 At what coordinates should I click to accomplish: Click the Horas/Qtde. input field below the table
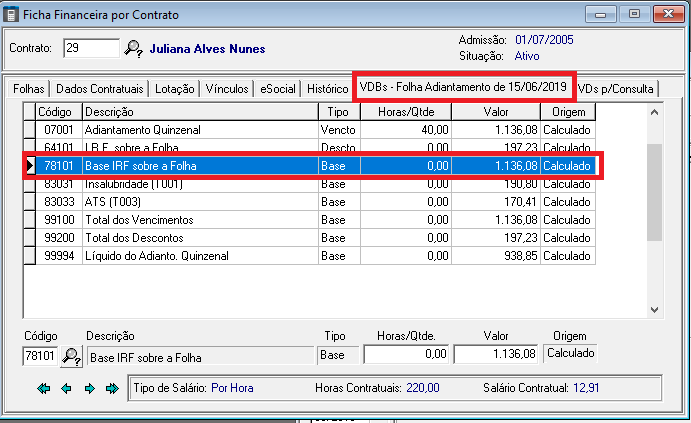point(406,355)
